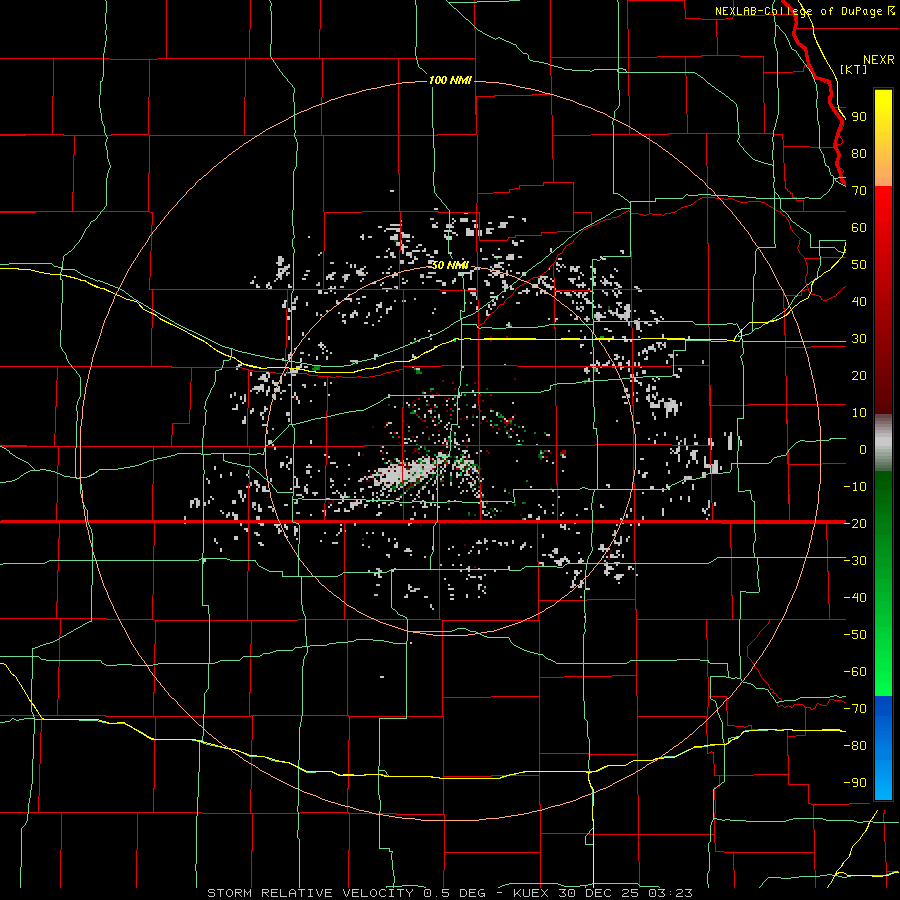
Task: Click the -10 value on the velocity scale
Action: click(x=855, y=487)
